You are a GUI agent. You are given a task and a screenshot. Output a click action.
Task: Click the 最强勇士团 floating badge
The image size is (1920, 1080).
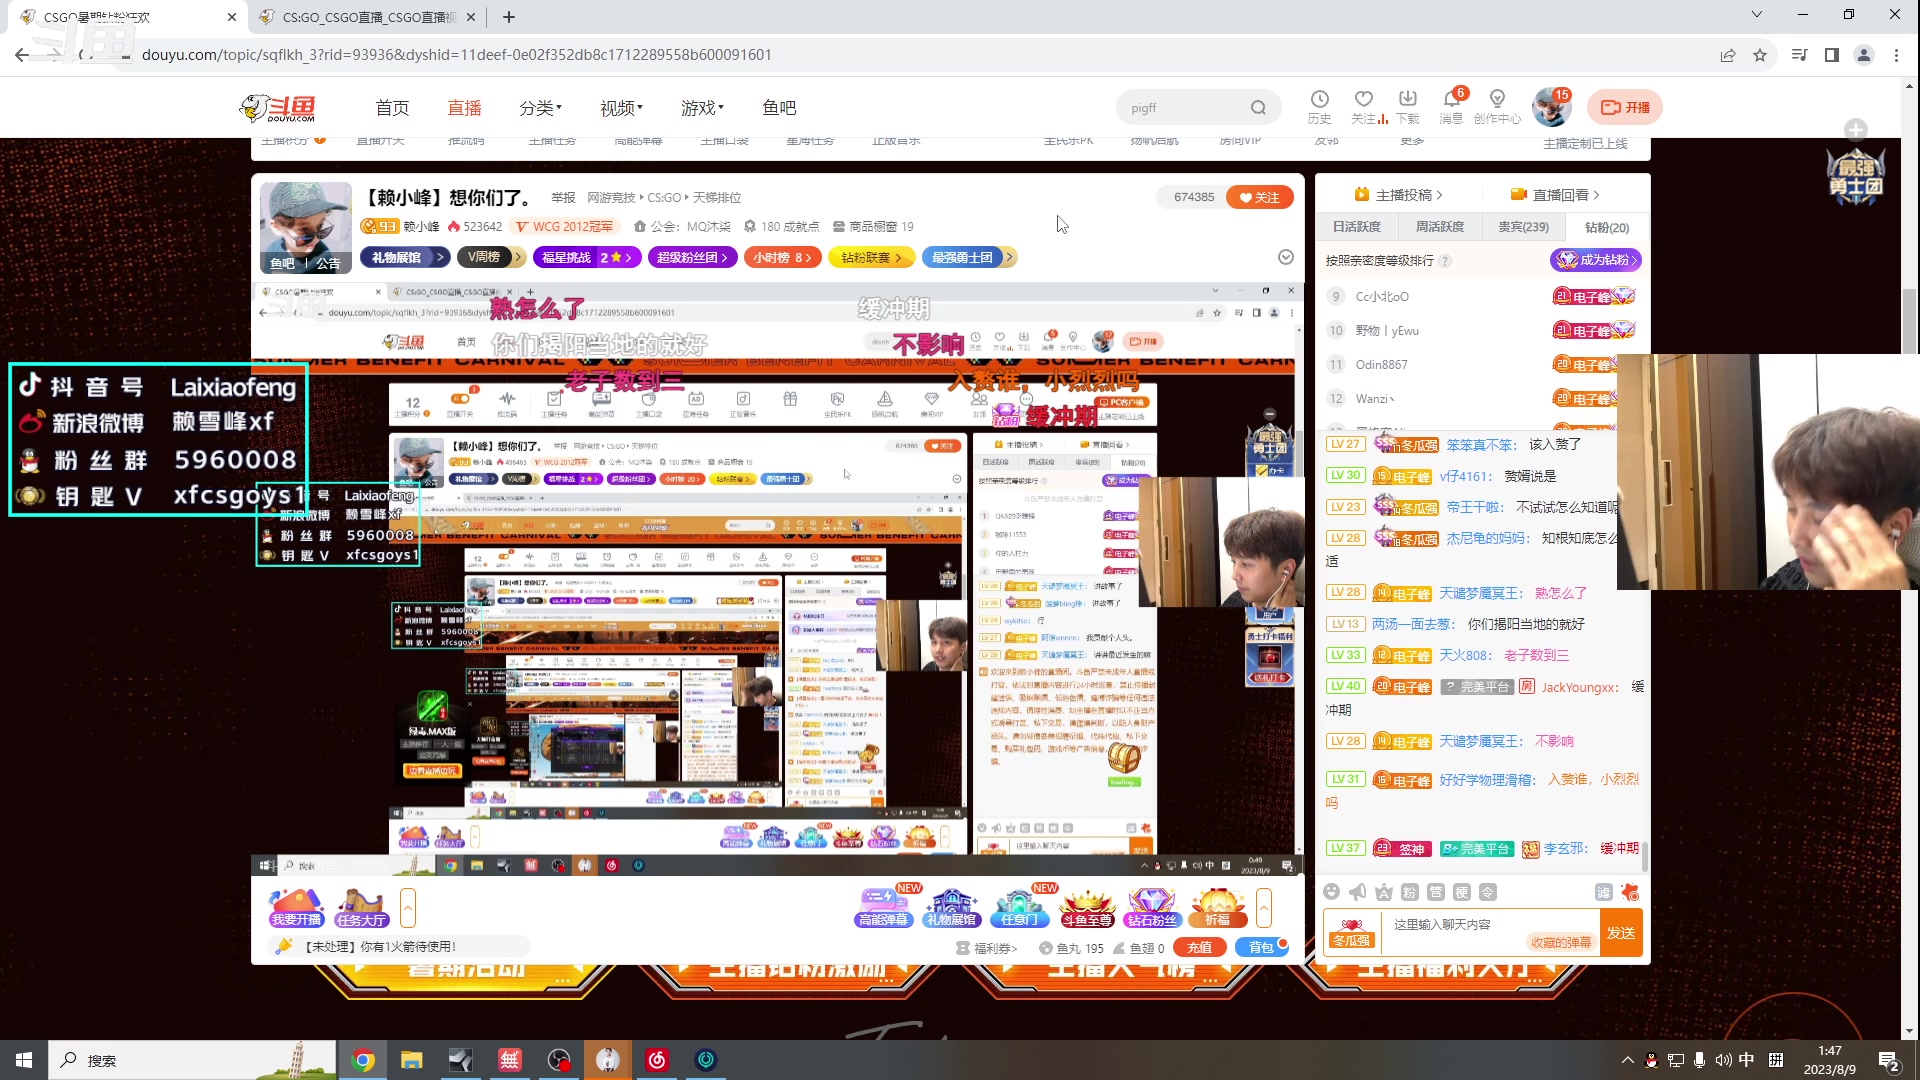click(1856, 178)
